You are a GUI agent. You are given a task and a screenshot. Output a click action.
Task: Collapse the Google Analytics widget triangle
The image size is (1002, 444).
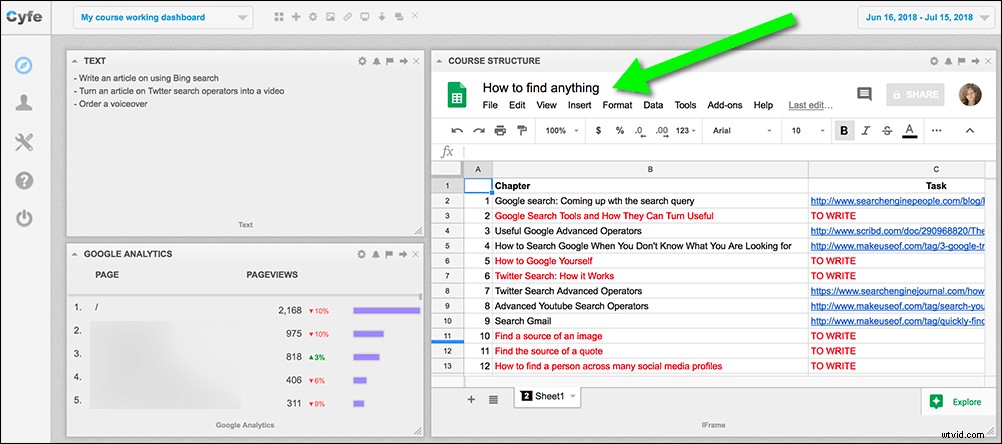75,254
